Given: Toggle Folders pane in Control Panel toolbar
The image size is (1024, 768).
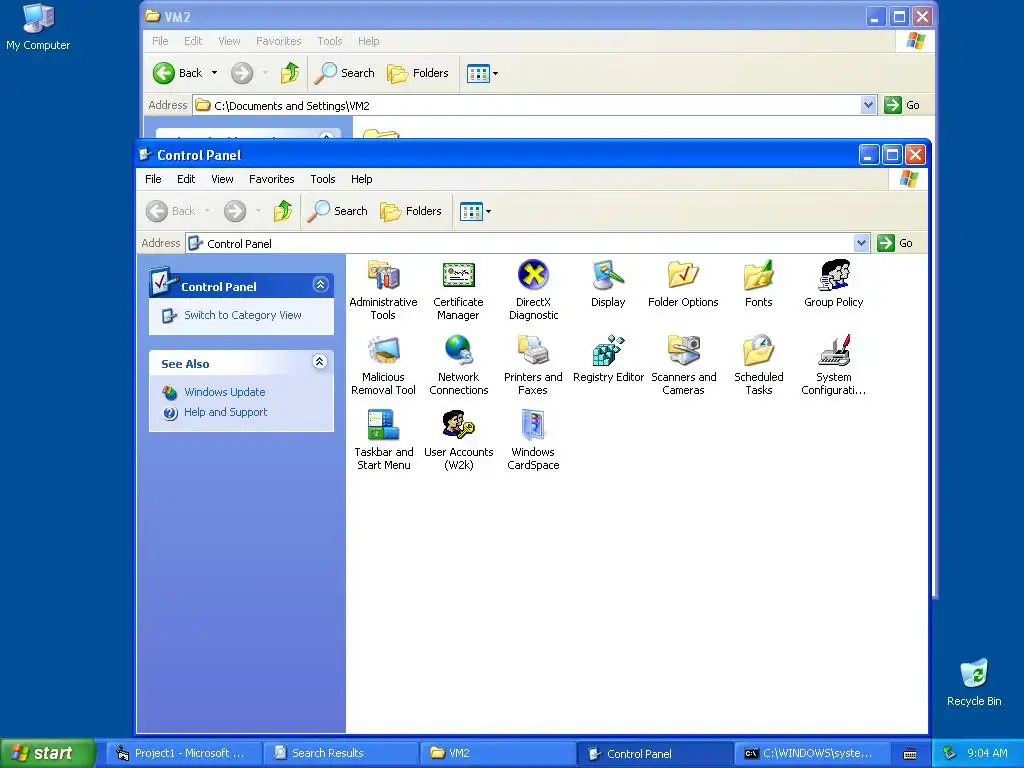Looking at the screenshot, I should 411,211.
